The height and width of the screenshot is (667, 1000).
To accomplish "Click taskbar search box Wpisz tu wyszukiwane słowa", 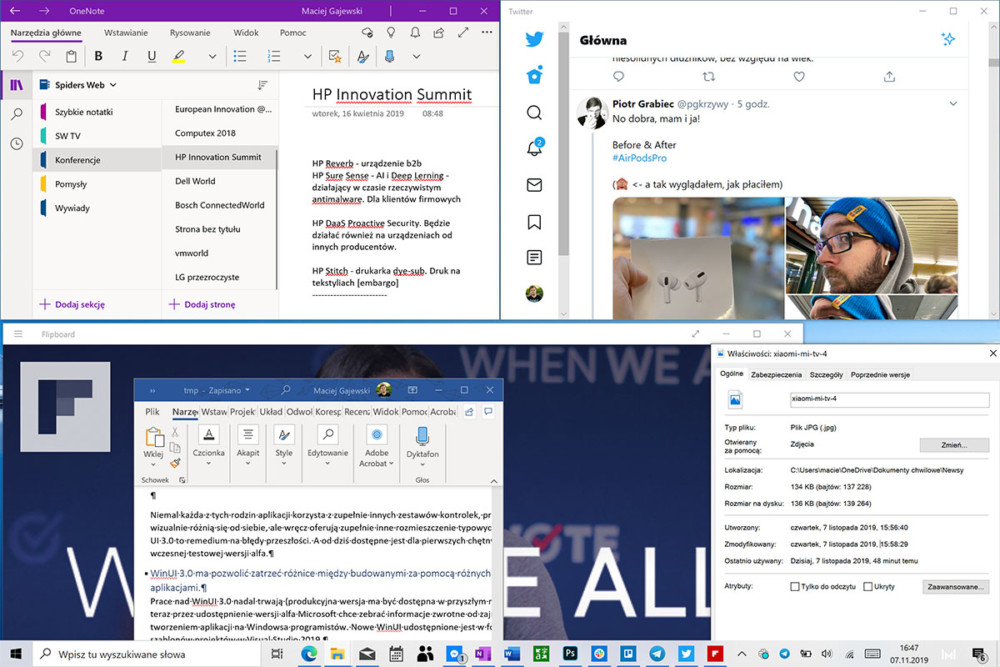I will (x=147, y=654).
